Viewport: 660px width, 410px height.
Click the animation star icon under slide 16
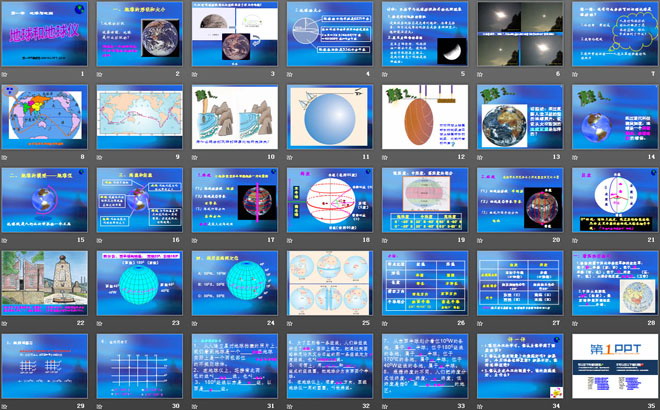pyautogui.click(x=100, y=240)
